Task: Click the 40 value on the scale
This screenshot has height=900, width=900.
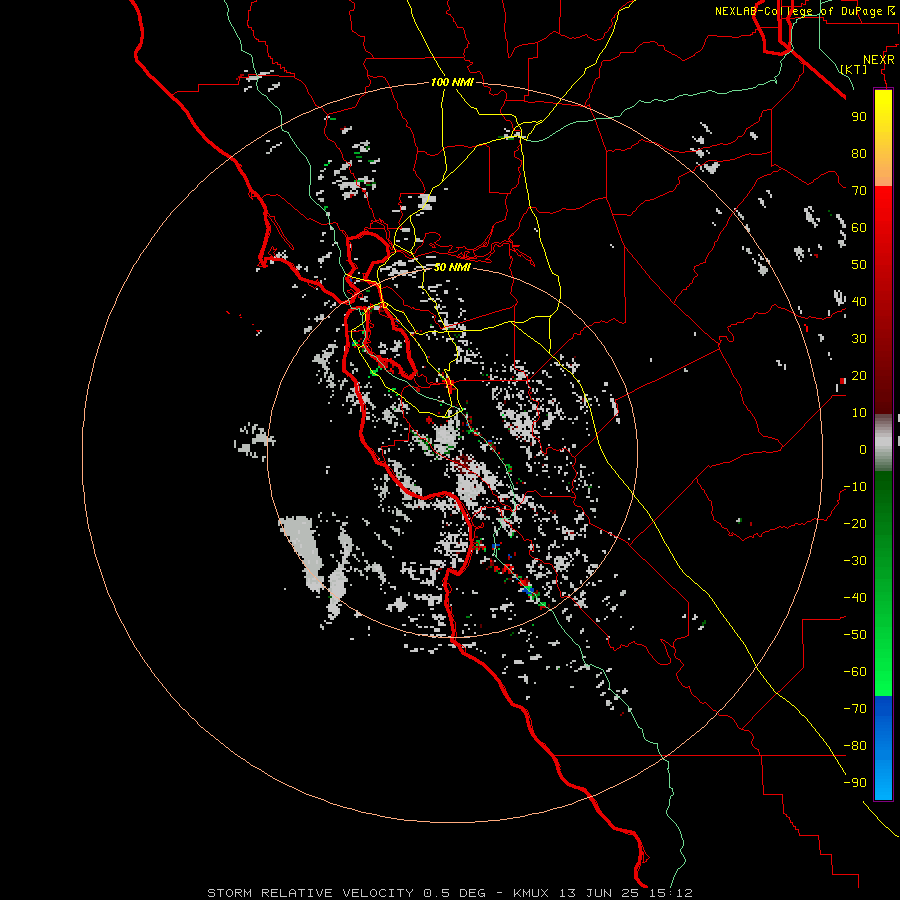Action: [859, 302]
